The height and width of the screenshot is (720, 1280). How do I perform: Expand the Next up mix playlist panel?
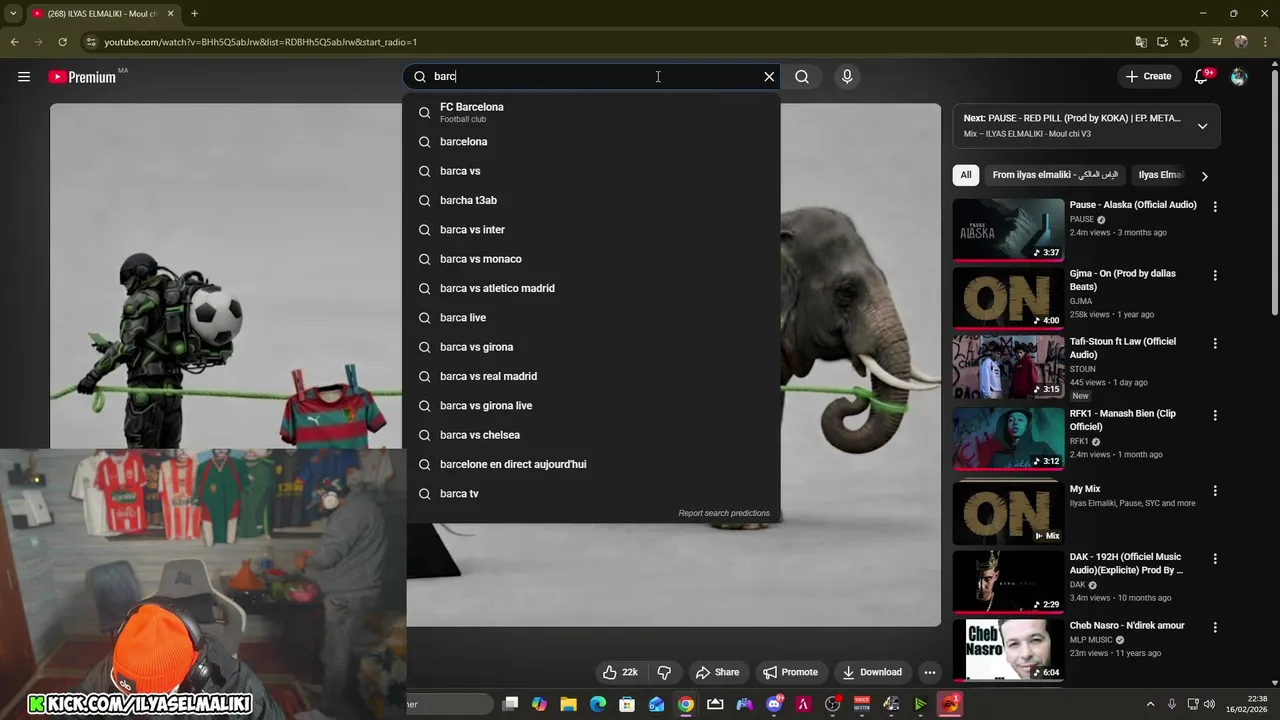click(x=1202, y=126)
